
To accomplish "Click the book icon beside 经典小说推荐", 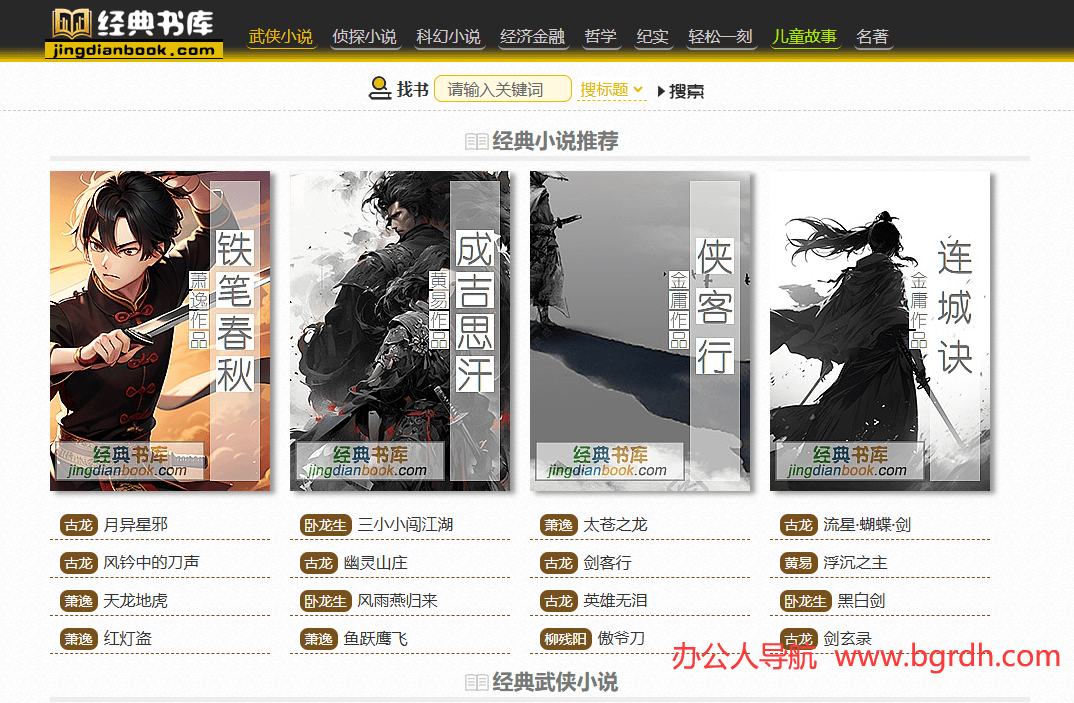I will point(476,142).
